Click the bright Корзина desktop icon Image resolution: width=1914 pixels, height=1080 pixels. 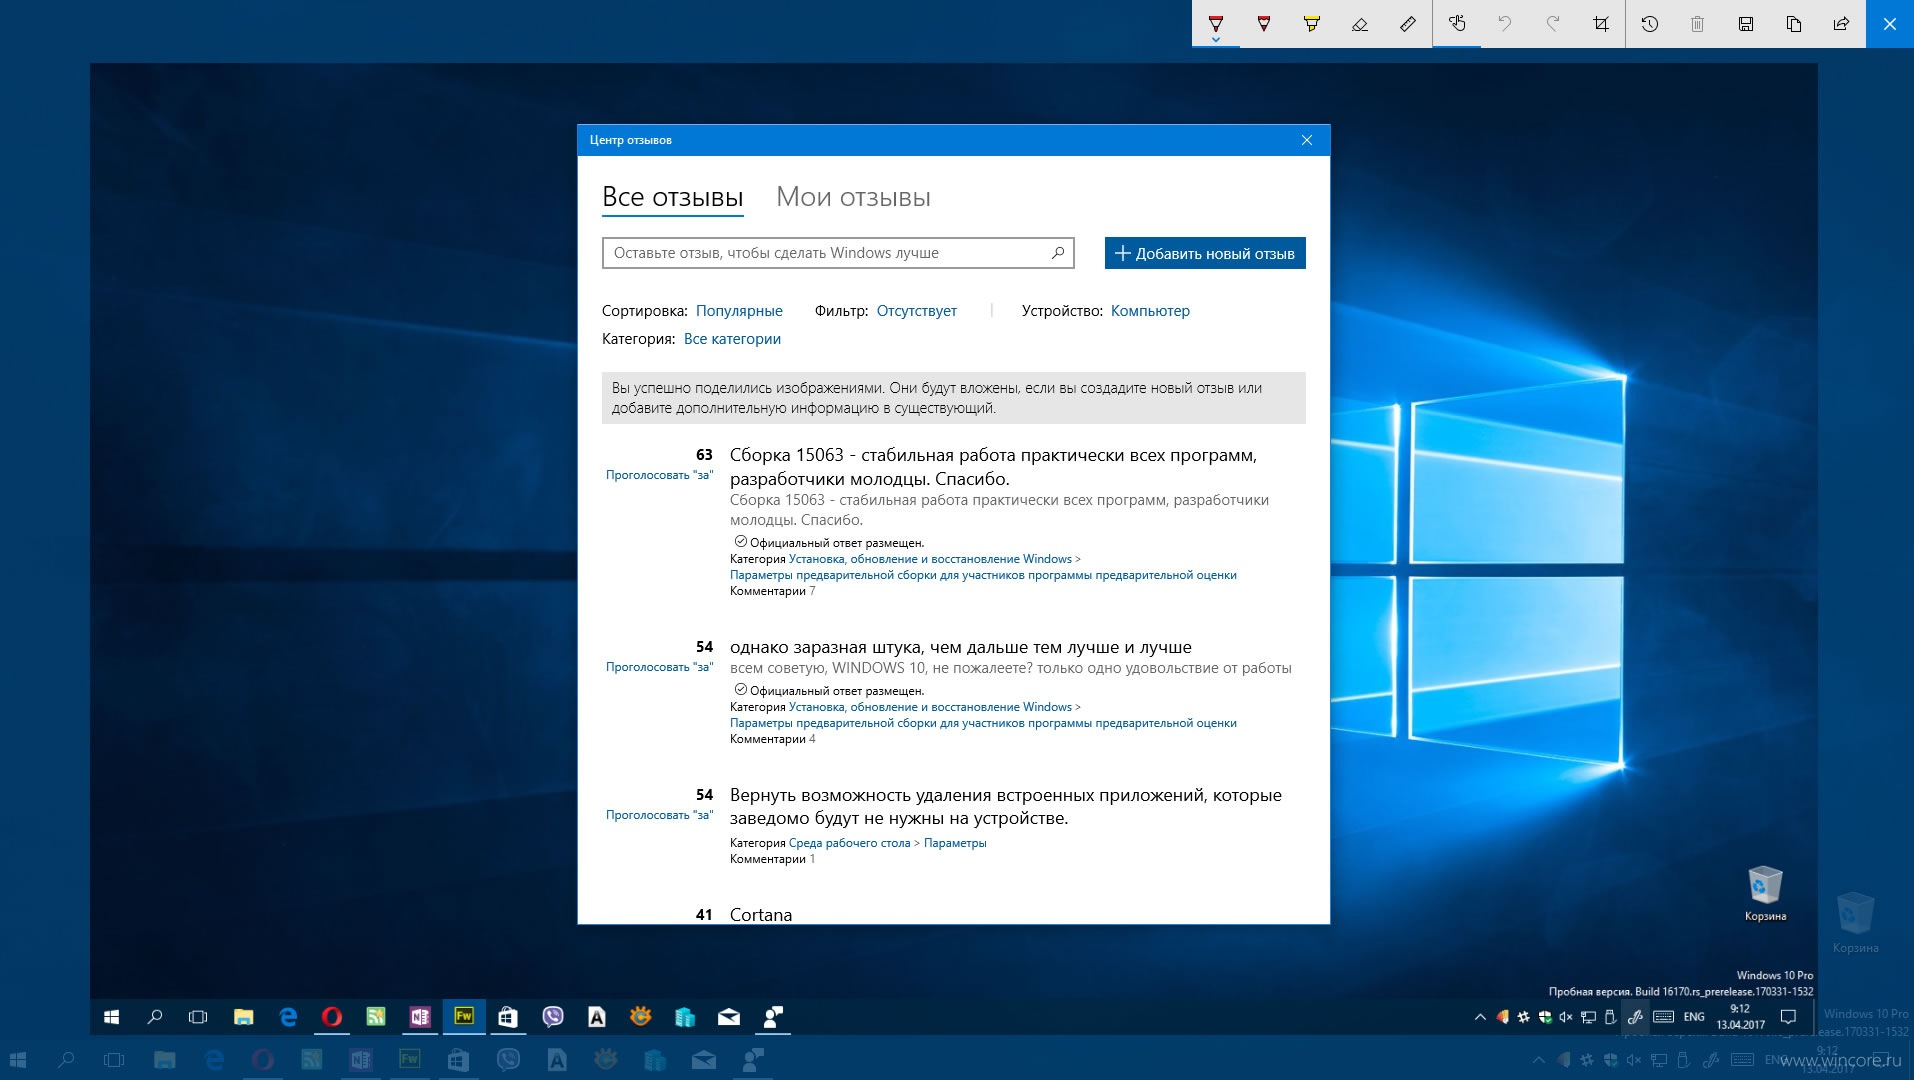(1765, 893)
